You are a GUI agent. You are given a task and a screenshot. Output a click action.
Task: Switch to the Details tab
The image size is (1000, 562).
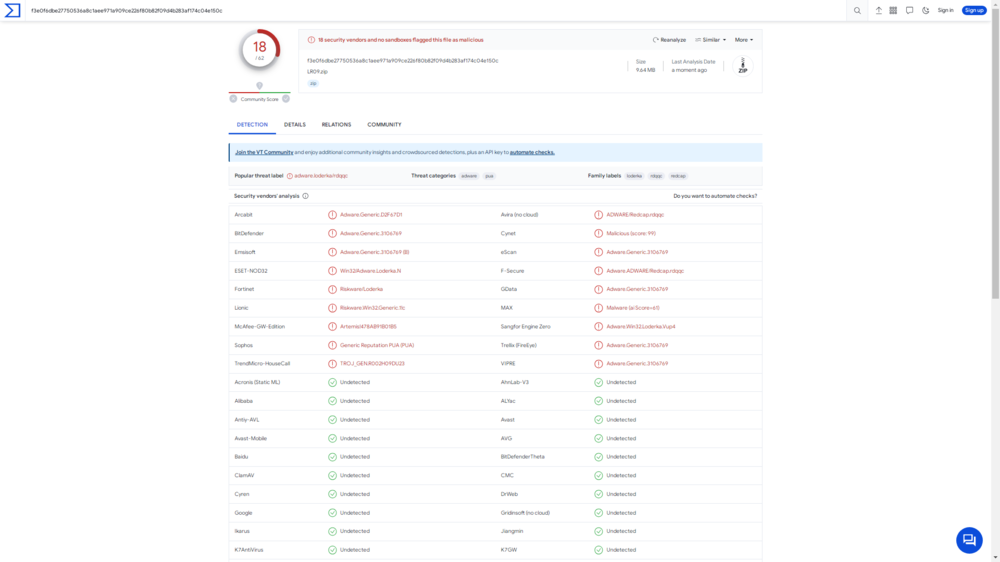point(295,125)
